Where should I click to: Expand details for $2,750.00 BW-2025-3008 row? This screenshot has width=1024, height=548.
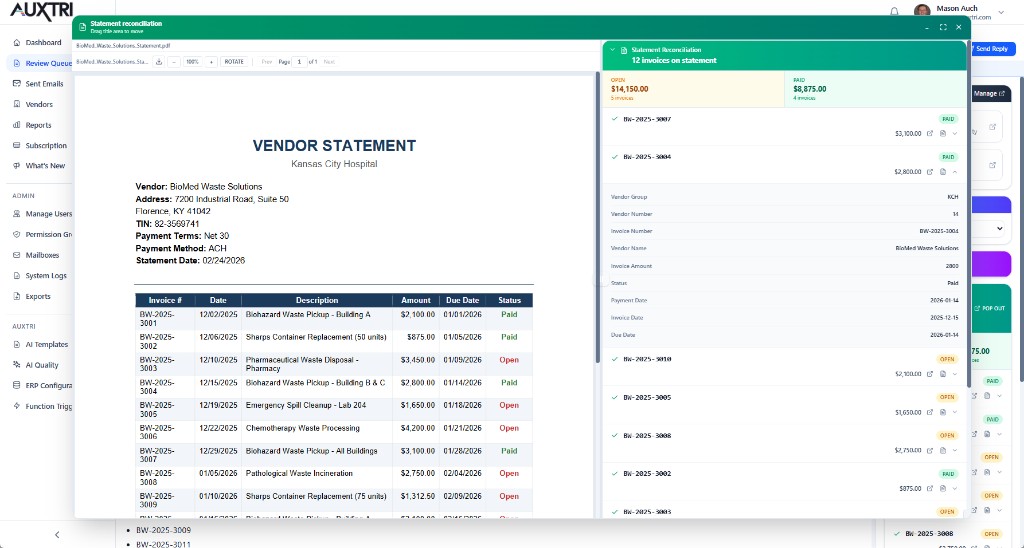[955, 451]
